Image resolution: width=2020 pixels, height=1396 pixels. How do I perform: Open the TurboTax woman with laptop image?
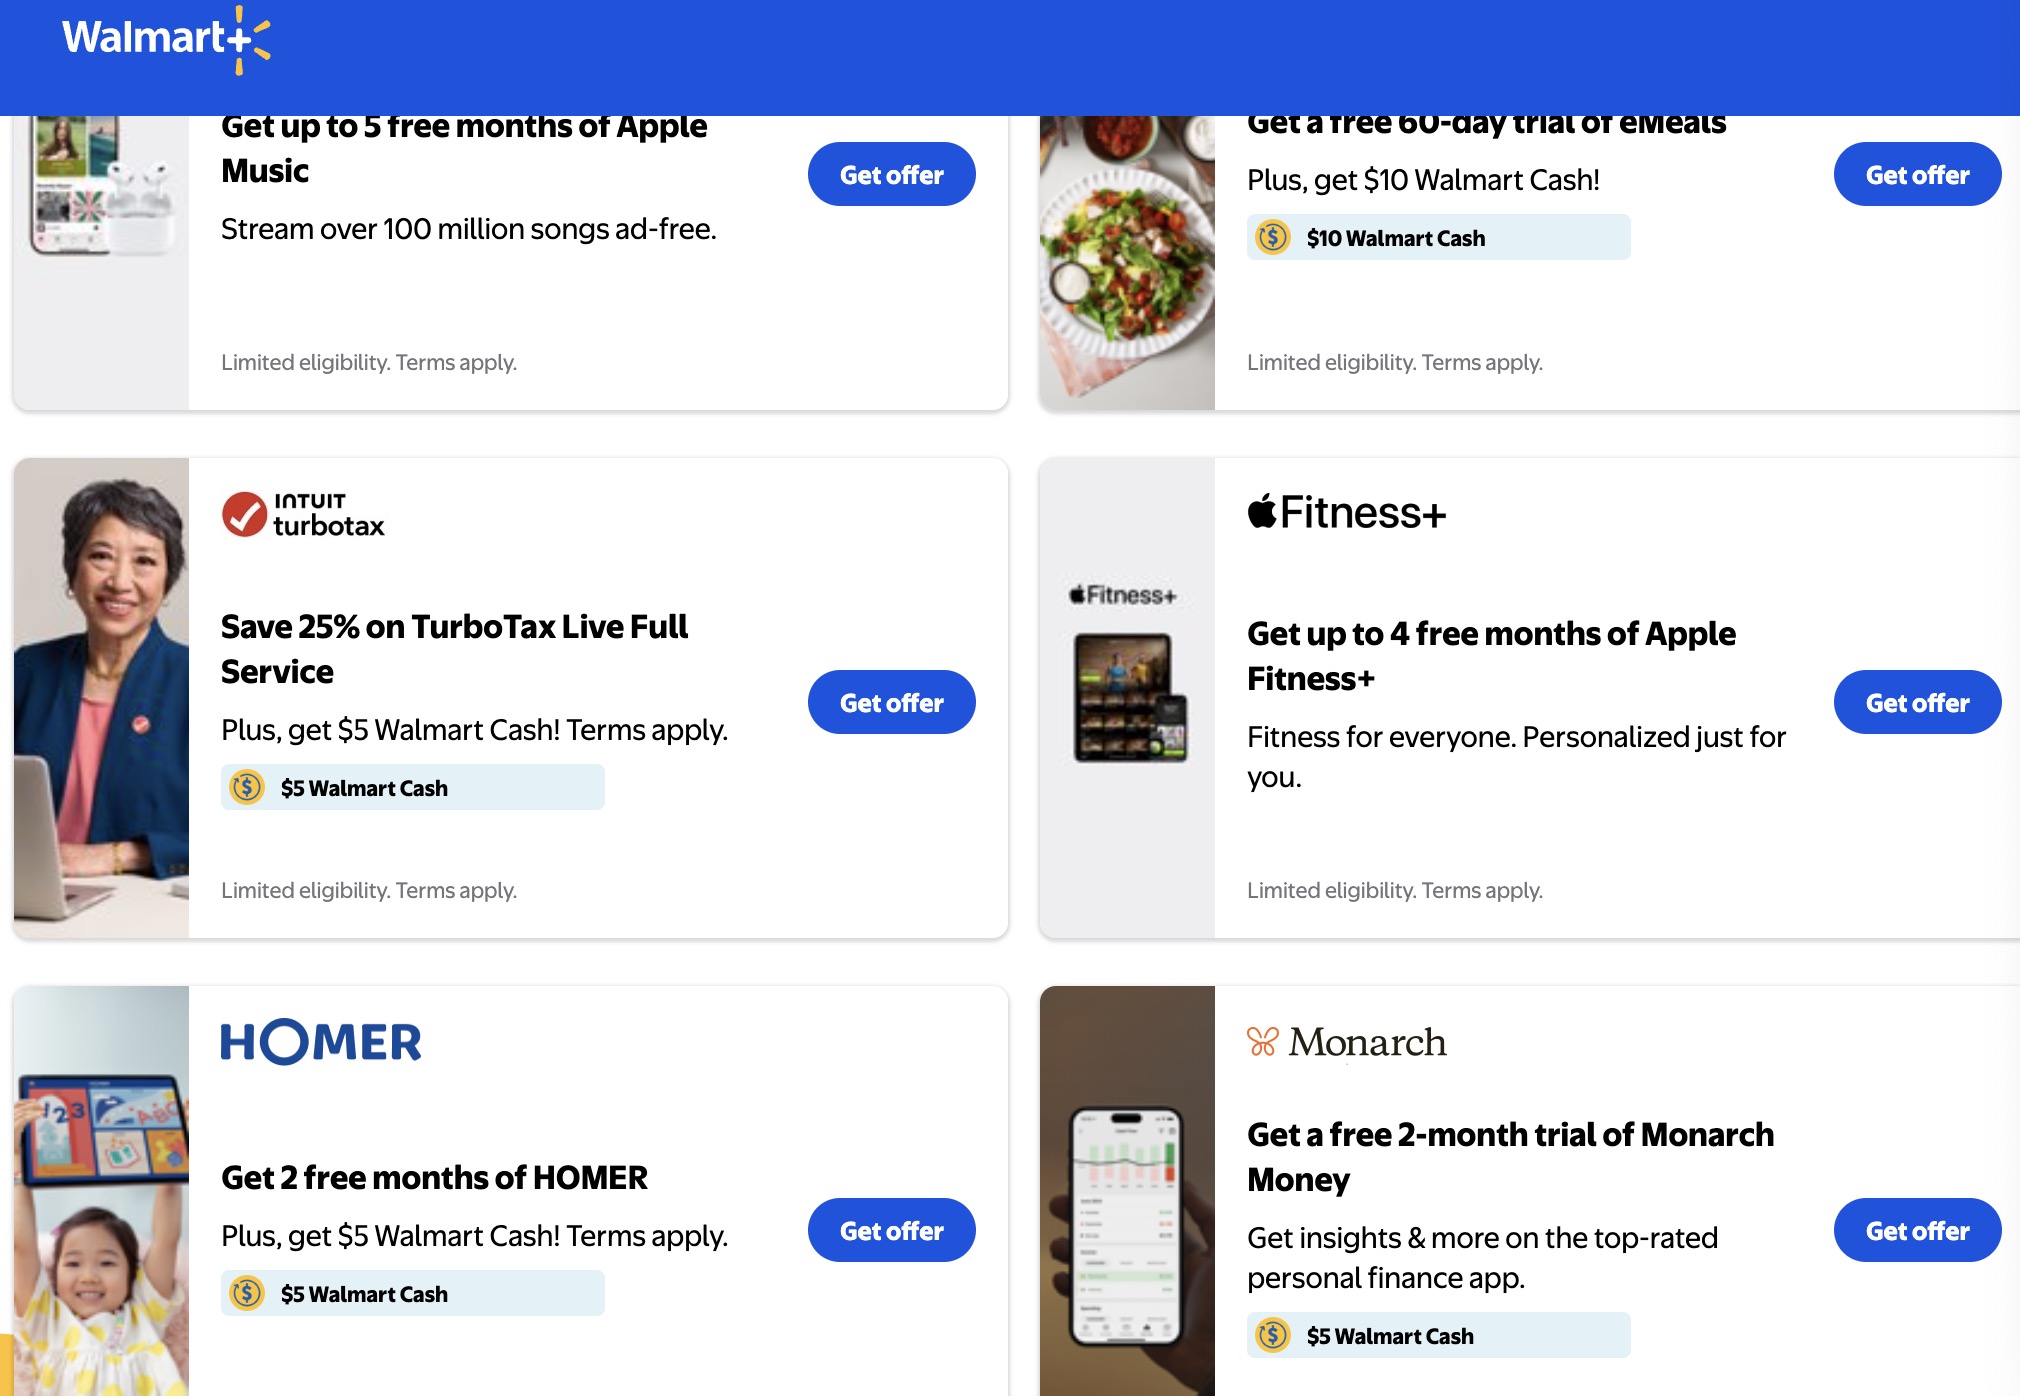(101, 697)
